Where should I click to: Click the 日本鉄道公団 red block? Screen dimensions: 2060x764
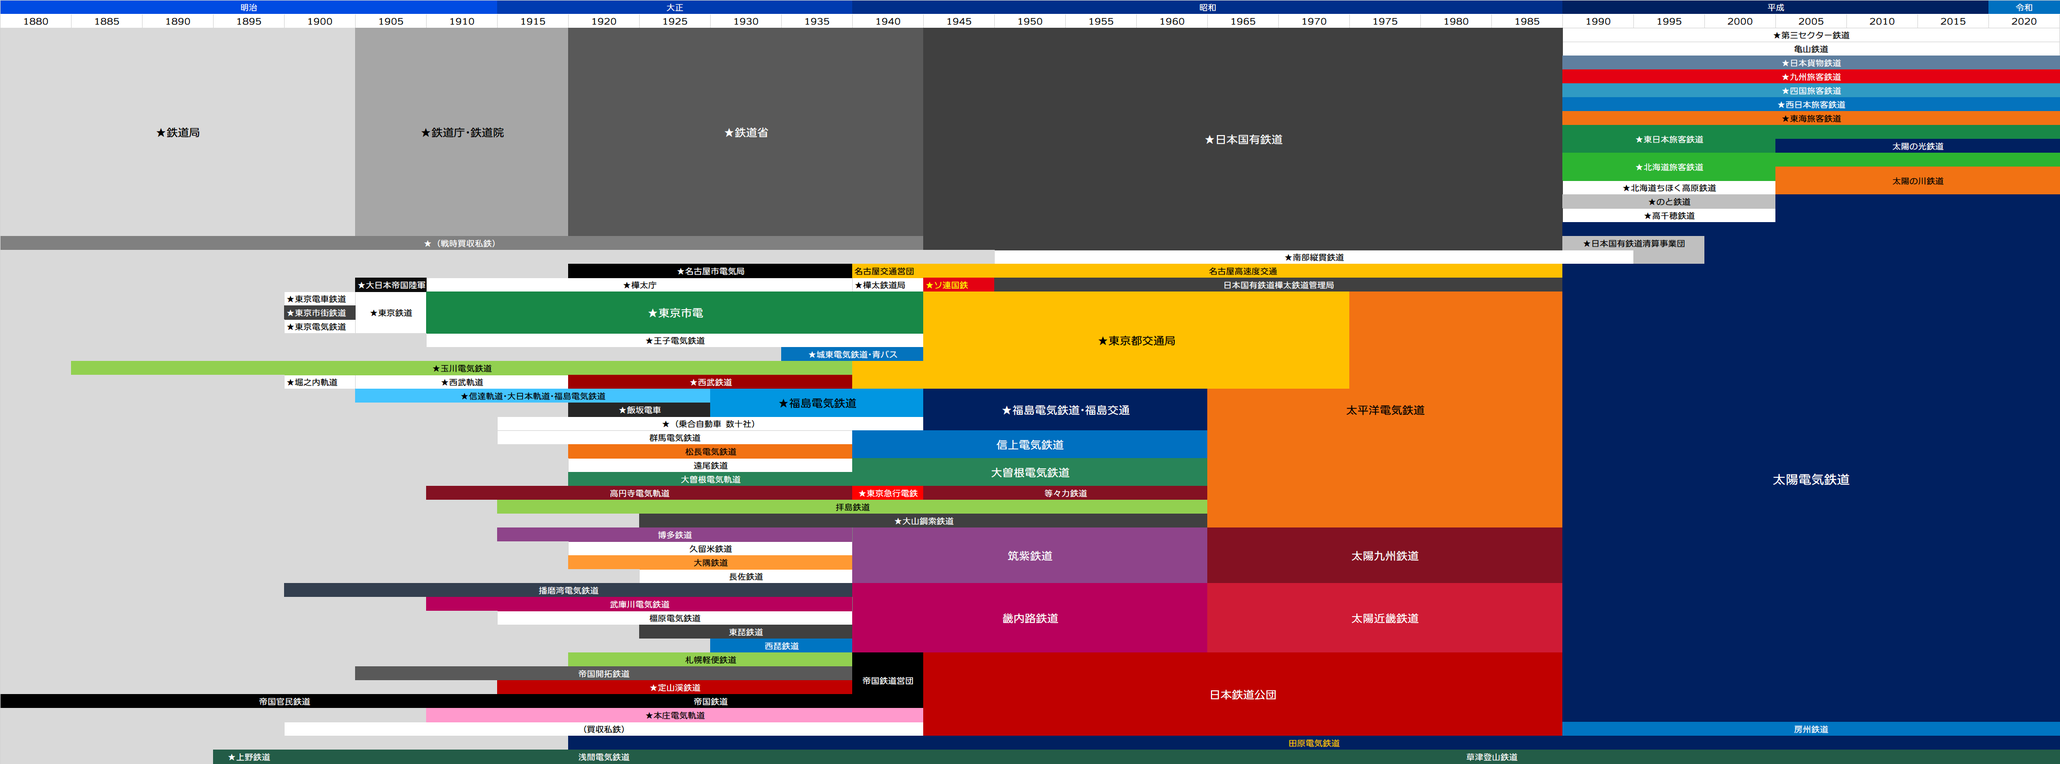click(1242, 694)
